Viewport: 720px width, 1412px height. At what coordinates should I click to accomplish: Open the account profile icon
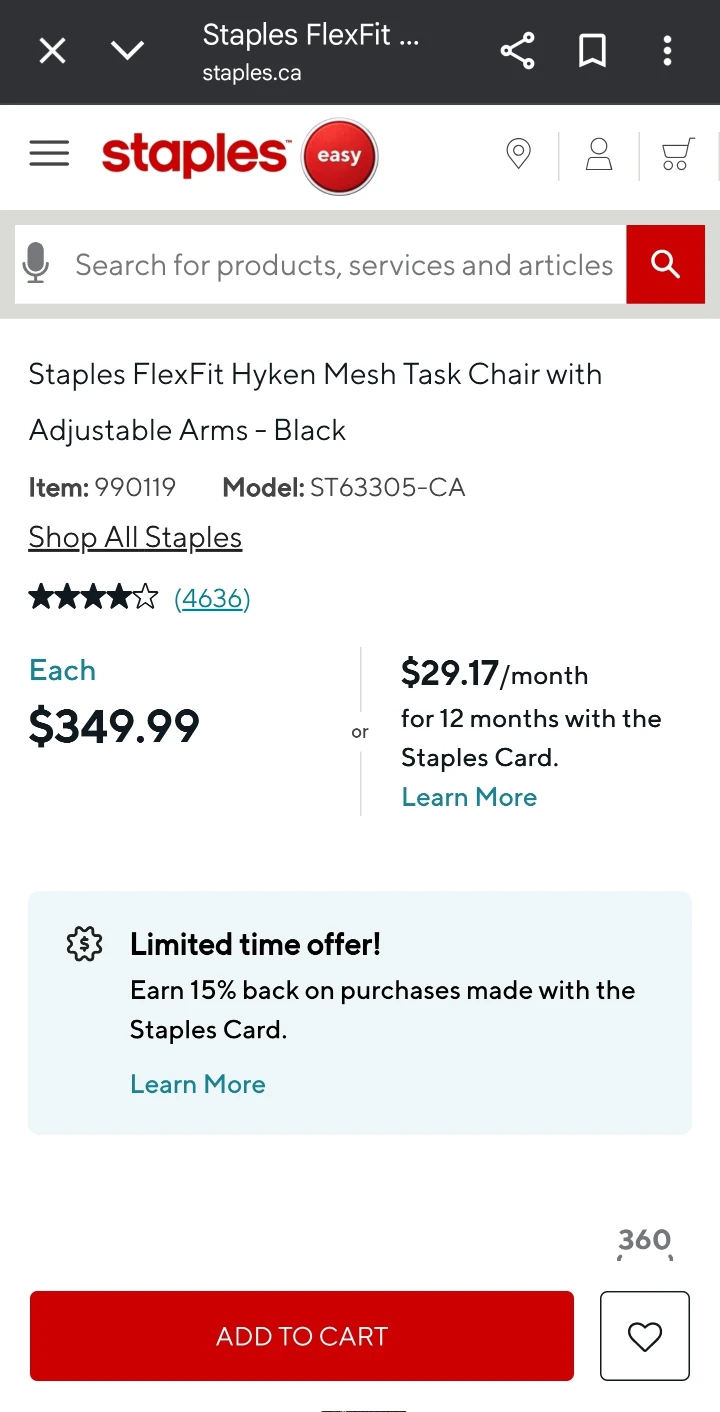point(599,155)
